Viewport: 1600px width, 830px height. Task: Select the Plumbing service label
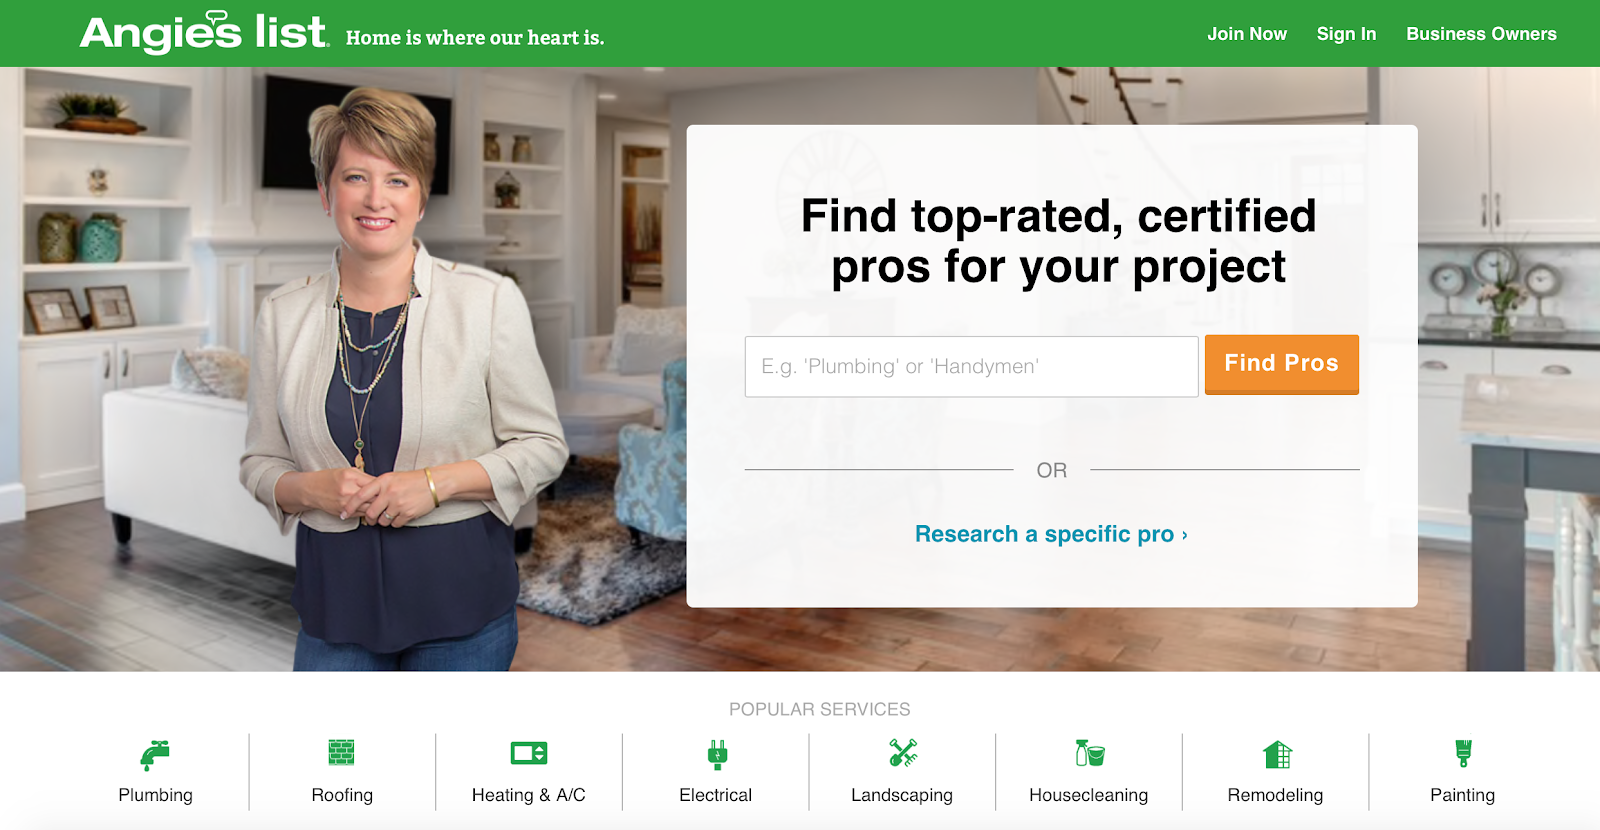(x=155, y=795)
